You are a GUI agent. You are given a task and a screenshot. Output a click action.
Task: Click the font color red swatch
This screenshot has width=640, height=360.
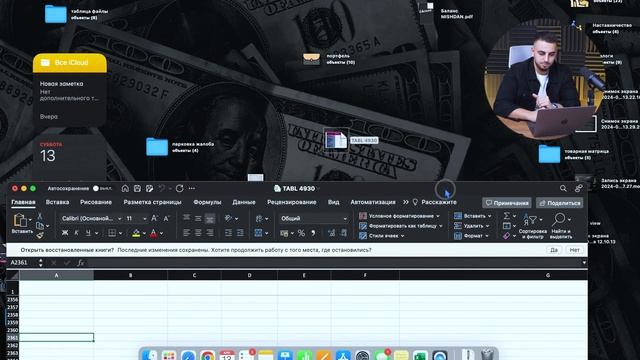(153, 233)
